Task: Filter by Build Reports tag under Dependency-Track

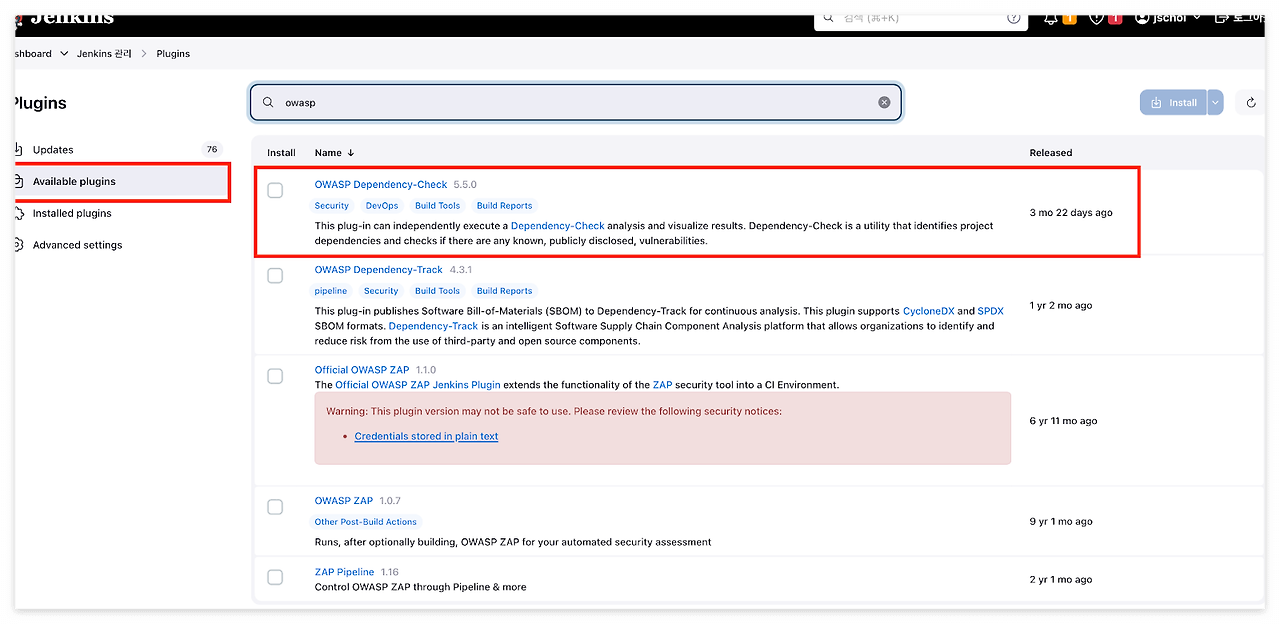Action: point(504,291)
